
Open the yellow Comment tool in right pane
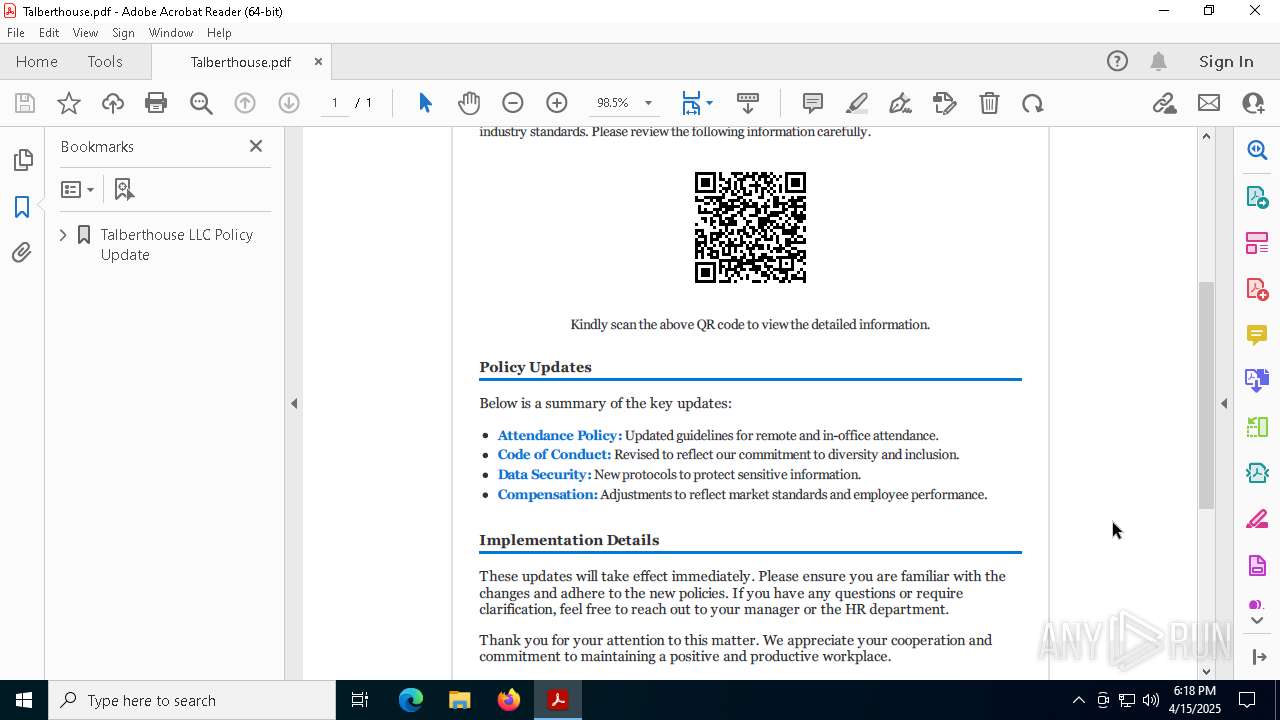(x=1257, y=335)
